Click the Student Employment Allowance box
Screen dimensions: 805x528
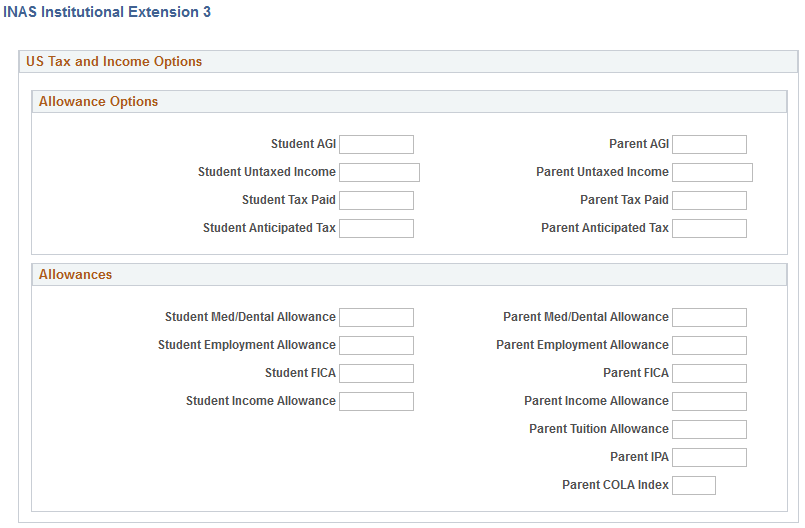[376, 346]
